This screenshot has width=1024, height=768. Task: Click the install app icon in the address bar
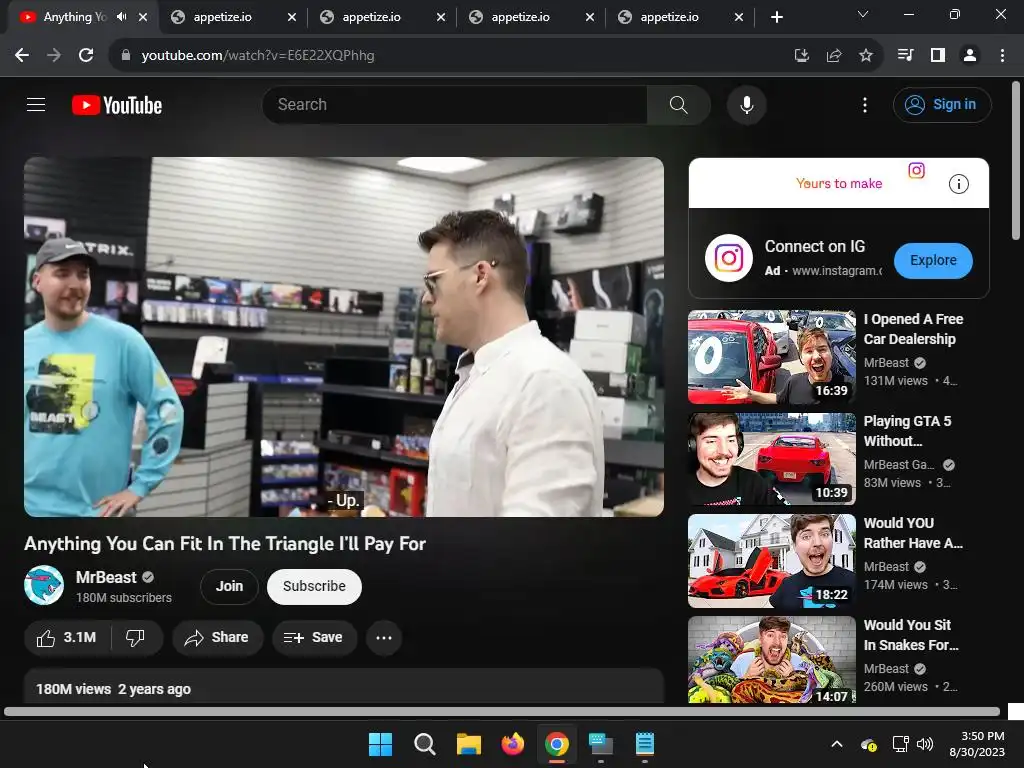[x=801, y=56]
